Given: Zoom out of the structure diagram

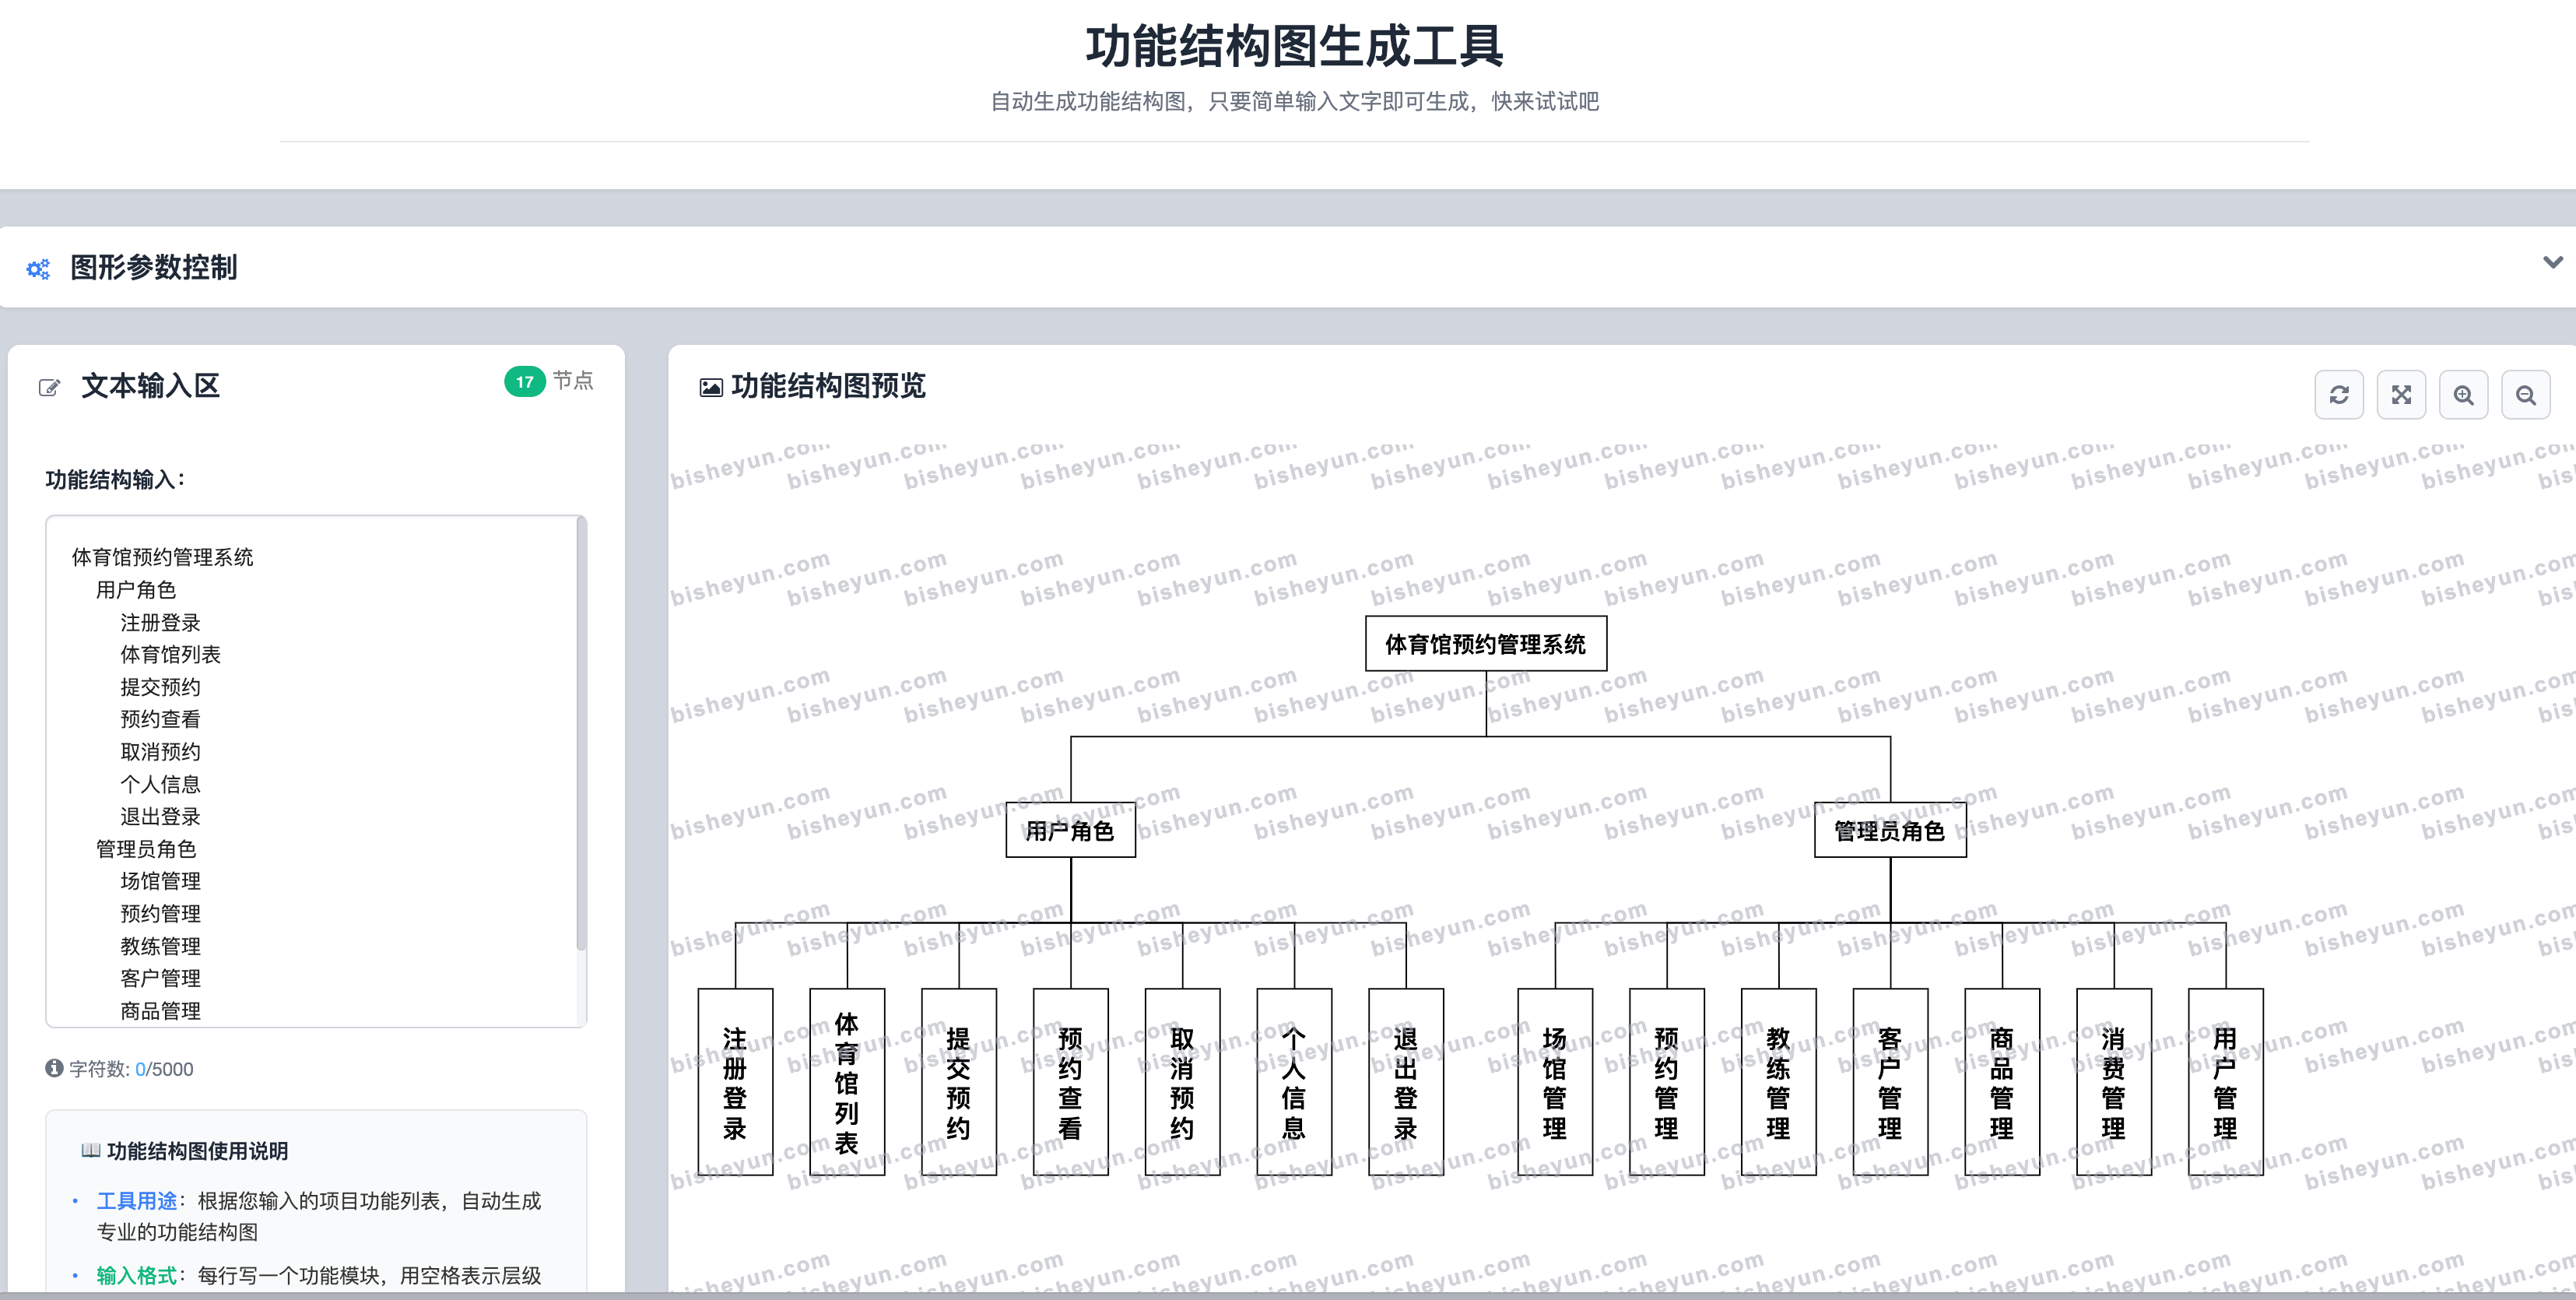Looking at the screenshot, I should [2525, 395].
